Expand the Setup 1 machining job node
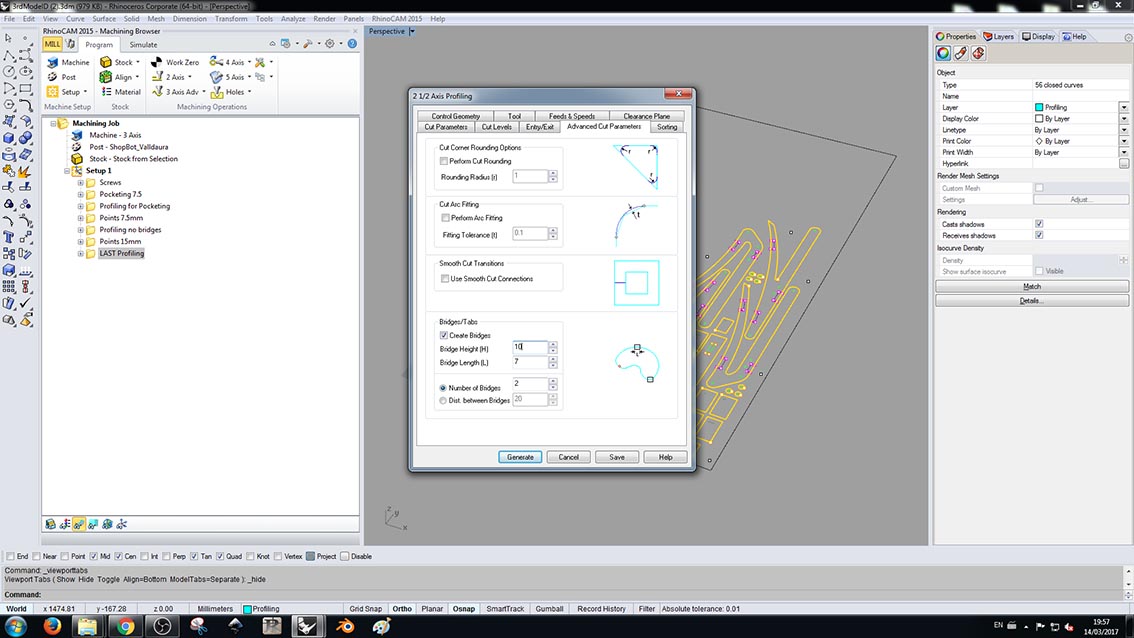 click(65, 170)
